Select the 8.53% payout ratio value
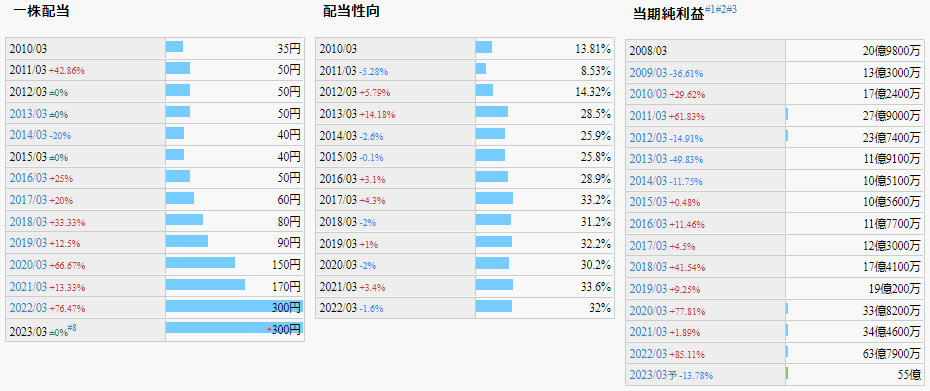This screenshot has width=930, height=391. coord(595,71)
